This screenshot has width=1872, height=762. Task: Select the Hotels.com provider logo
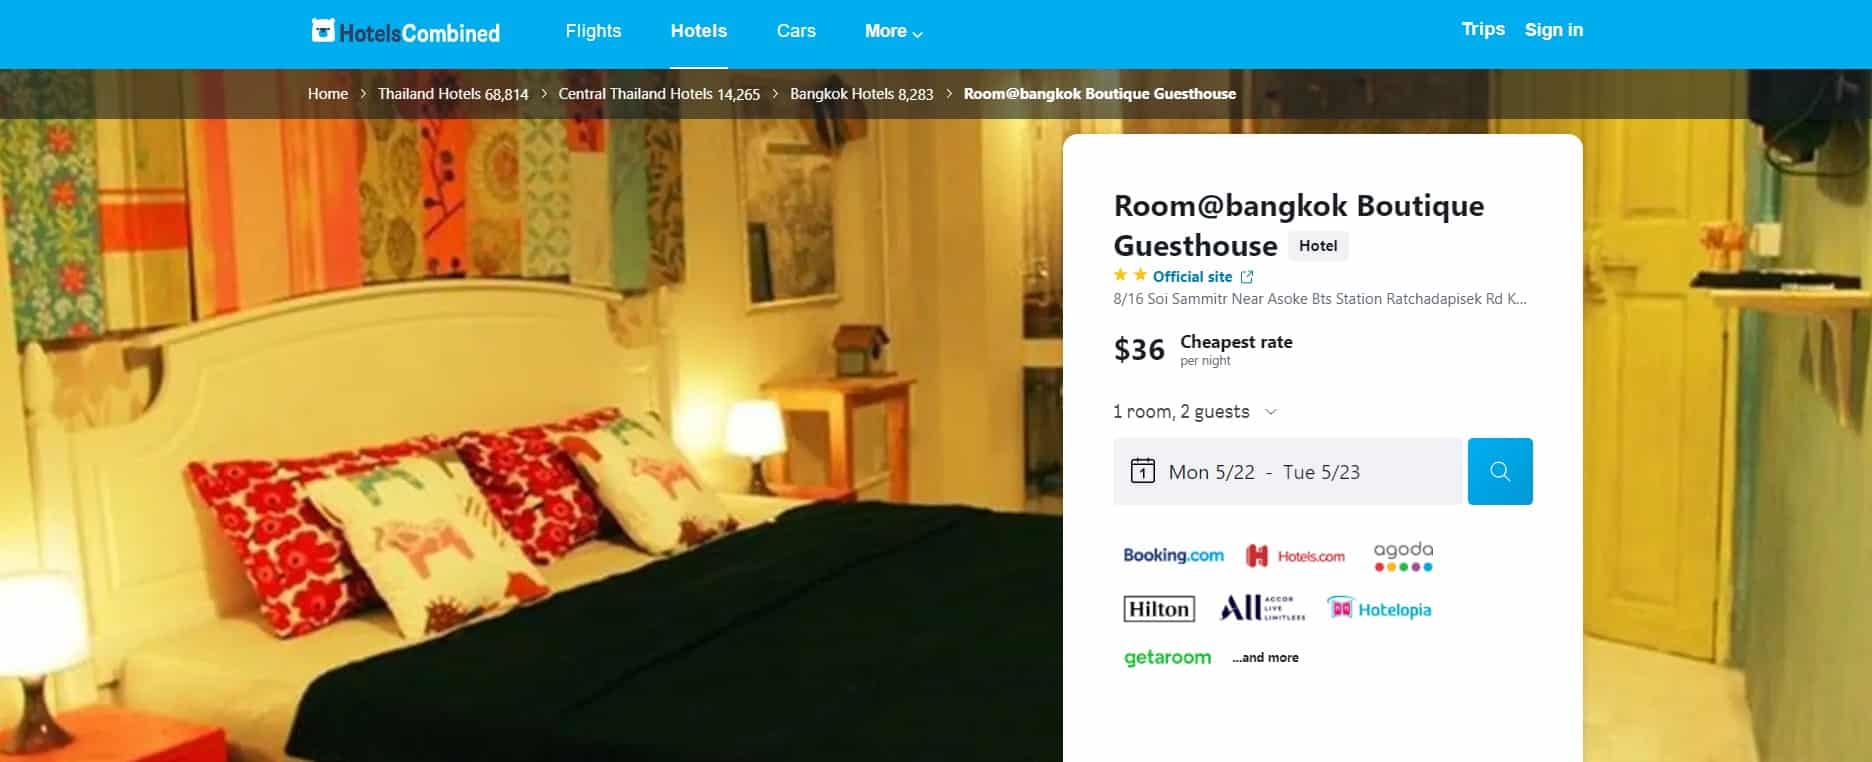[1295, 556]
